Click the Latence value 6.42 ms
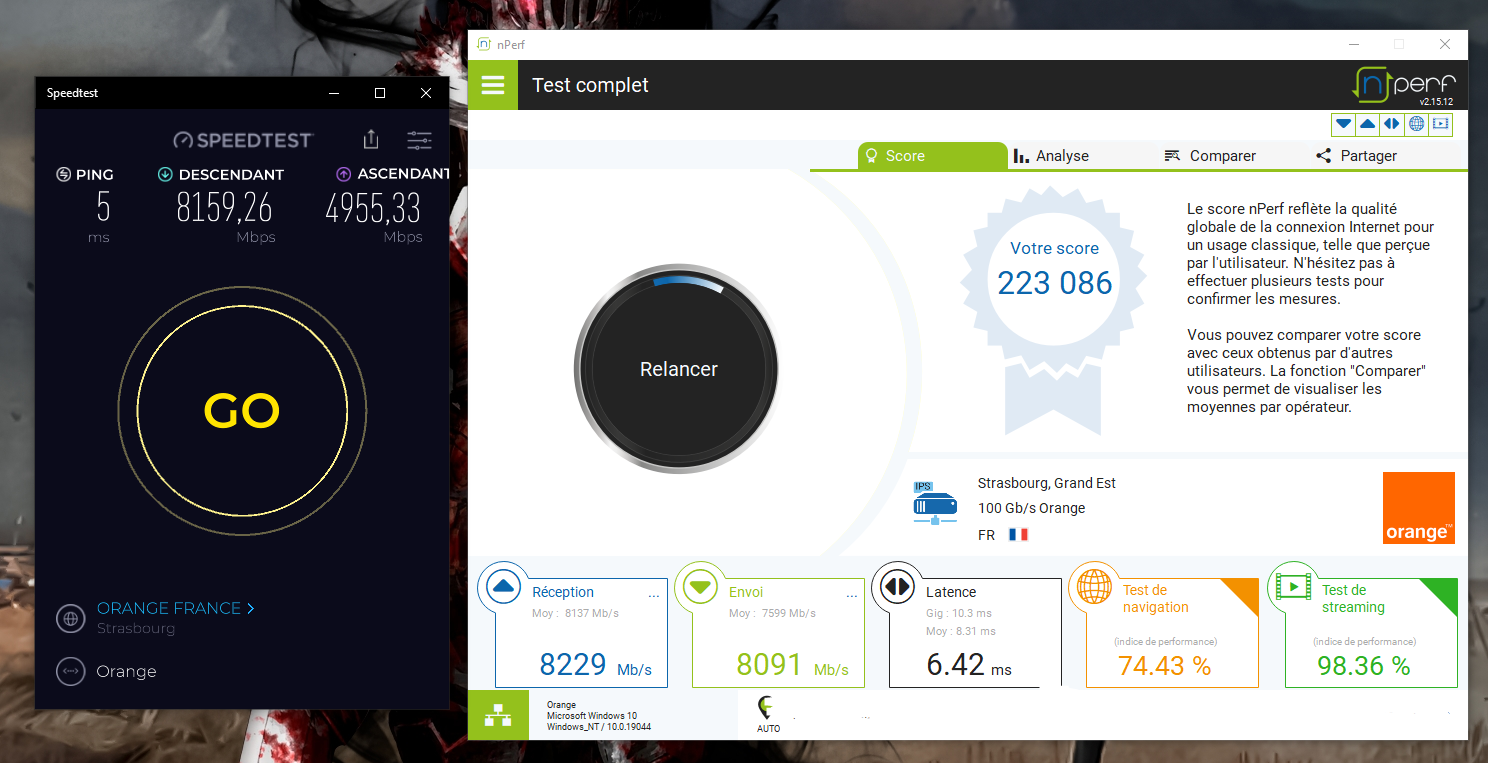 click(x=969, y=665)
